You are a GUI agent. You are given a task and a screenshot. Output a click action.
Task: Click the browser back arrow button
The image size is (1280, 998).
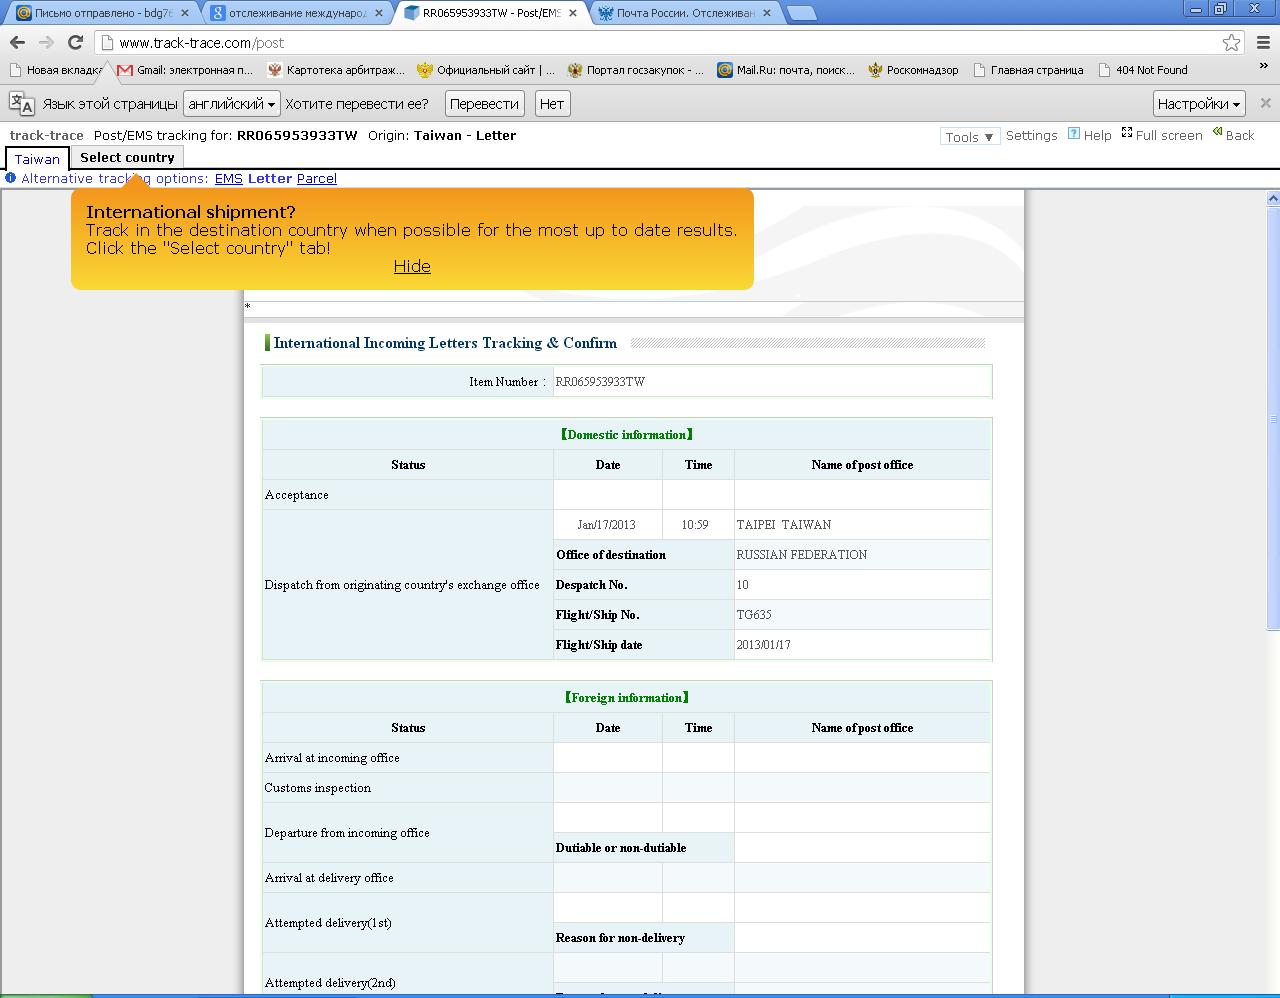17,42
